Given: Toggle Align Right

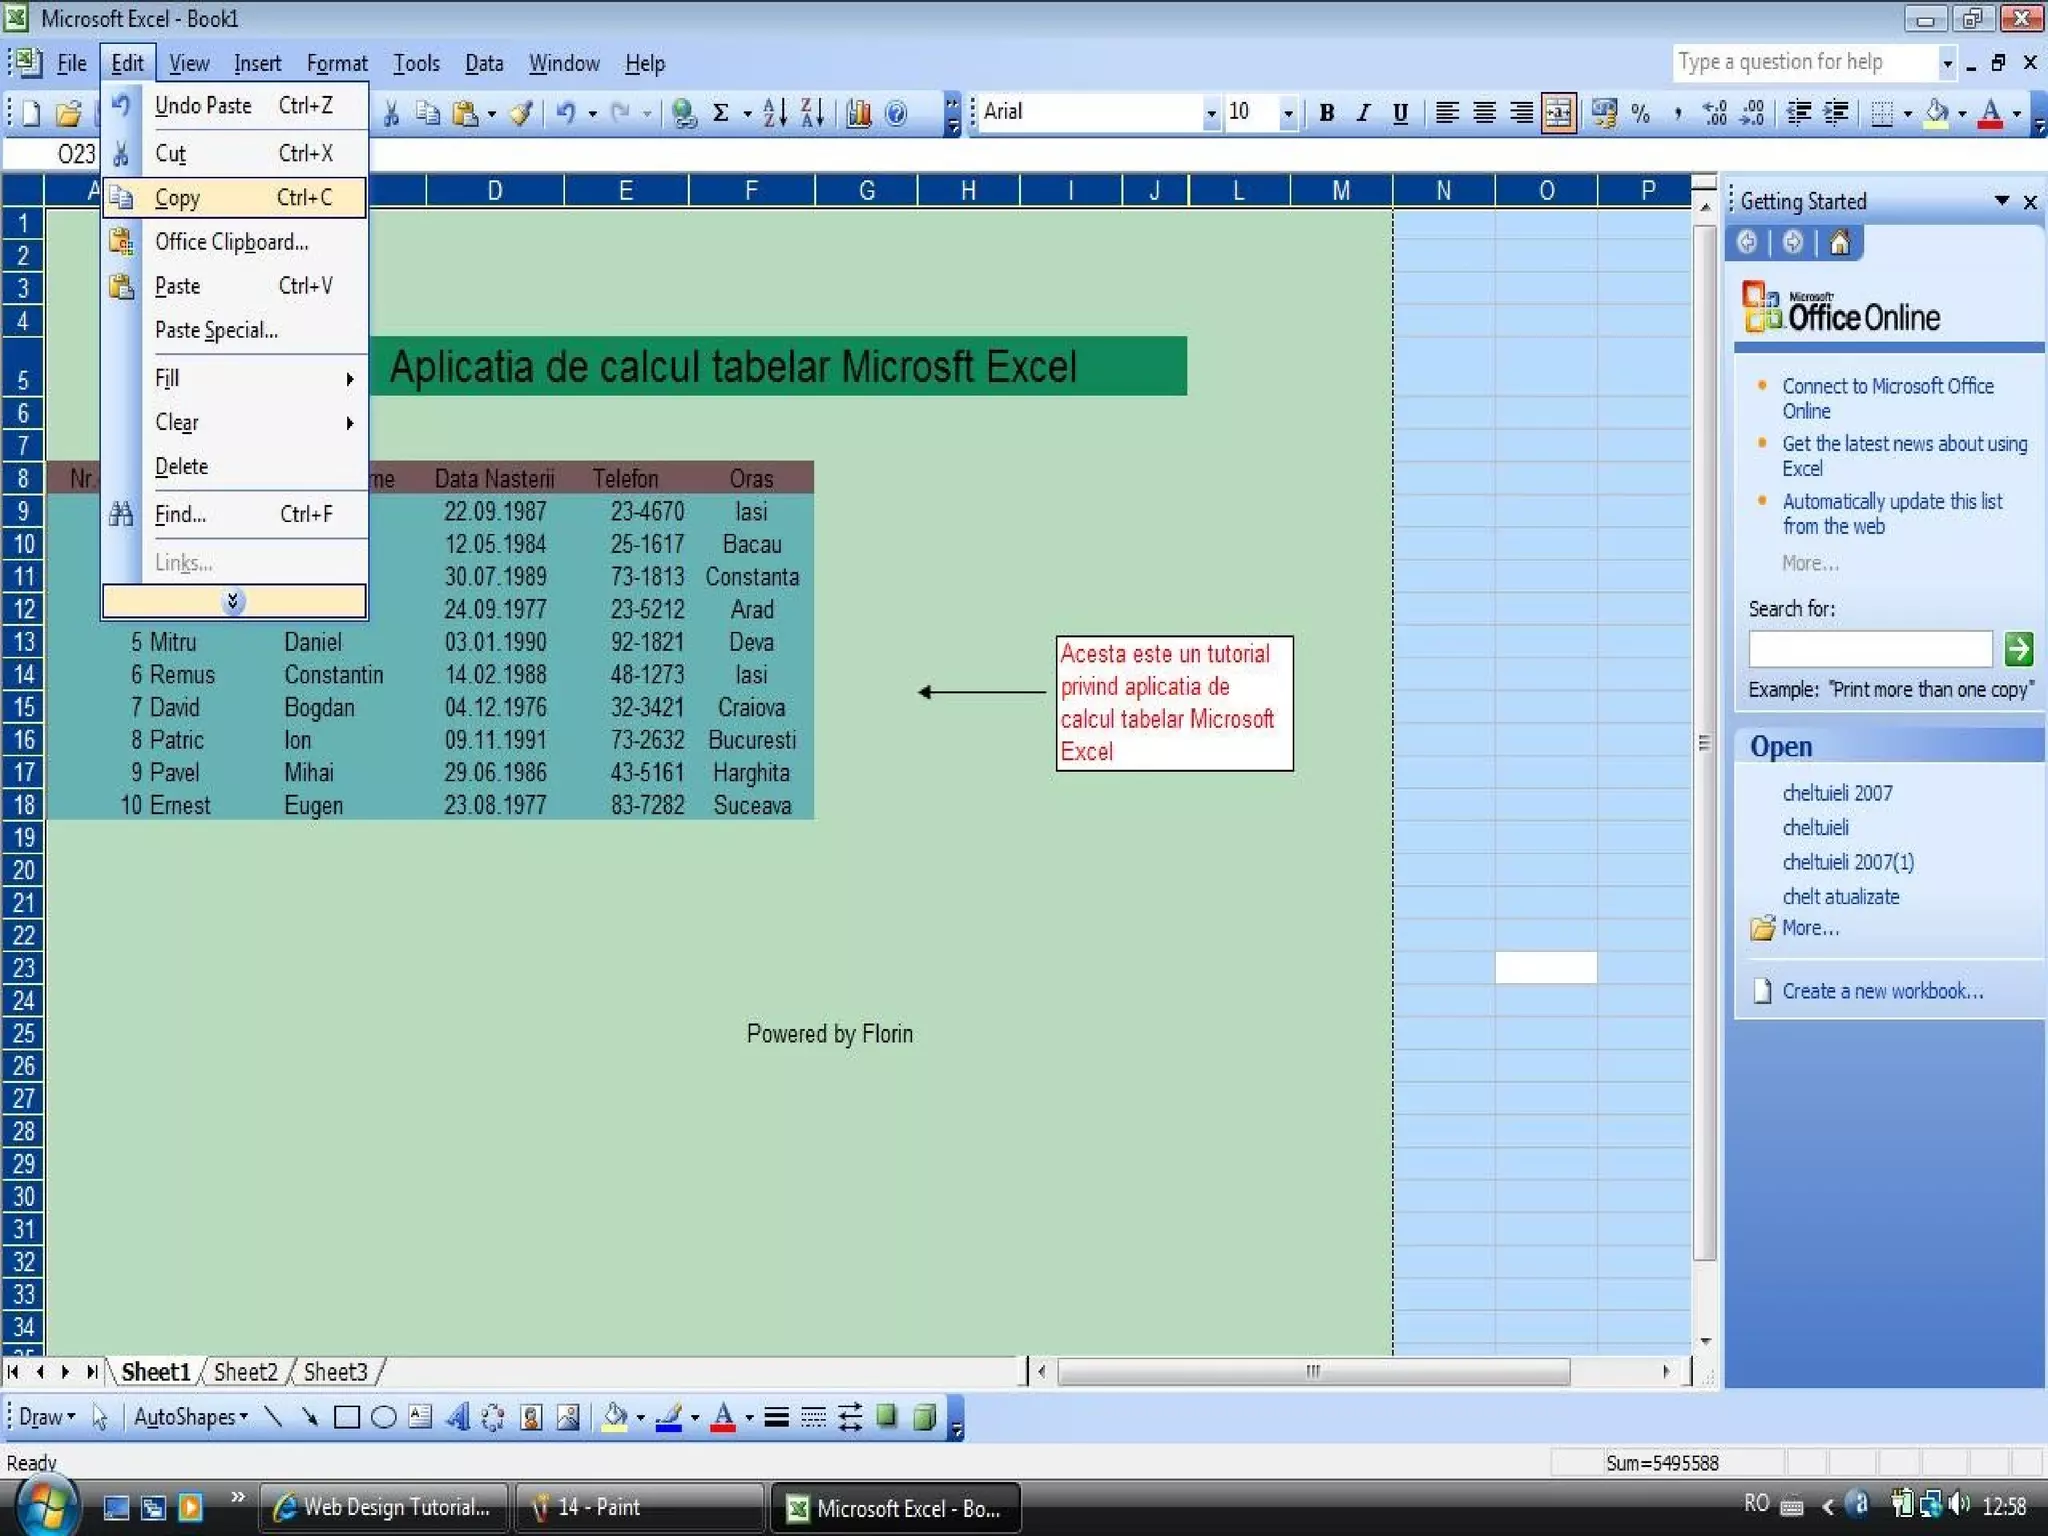Looking at the screenshot, I should 1521,112.
